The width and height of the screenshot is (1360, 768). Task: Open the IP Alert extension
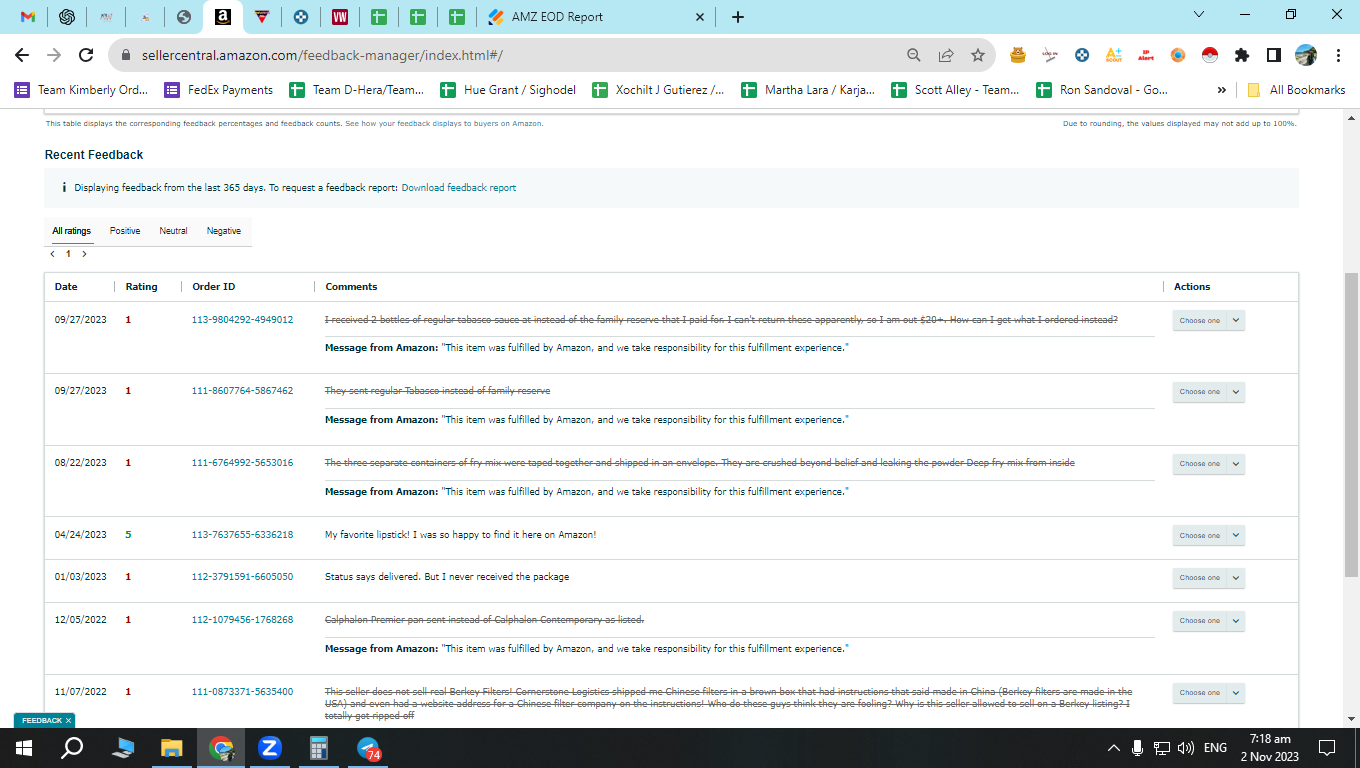click(x=1146, y=55)
